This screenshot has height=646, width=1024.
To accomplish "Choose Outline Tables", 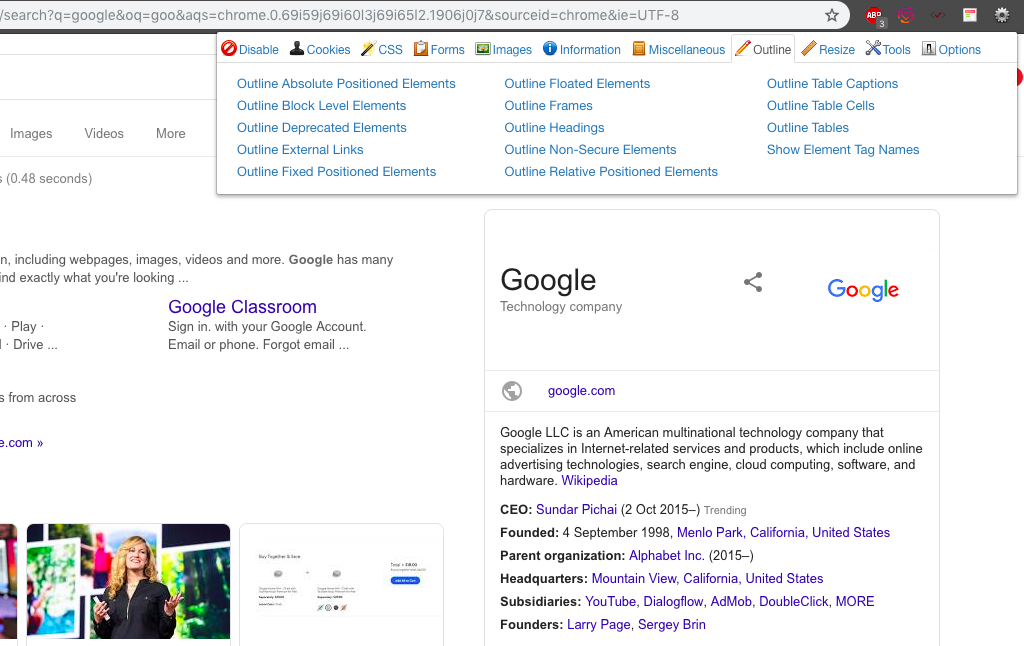I will click(808, 128).
